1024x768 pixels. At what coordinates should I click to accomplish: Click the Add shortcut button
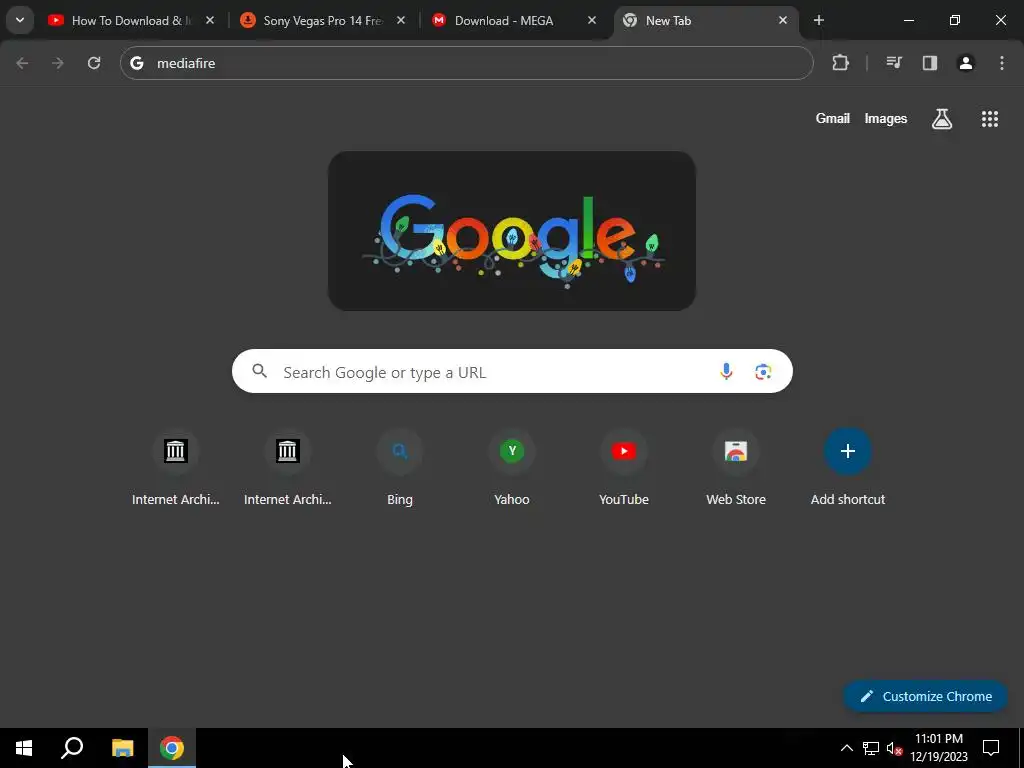[848, 467]
